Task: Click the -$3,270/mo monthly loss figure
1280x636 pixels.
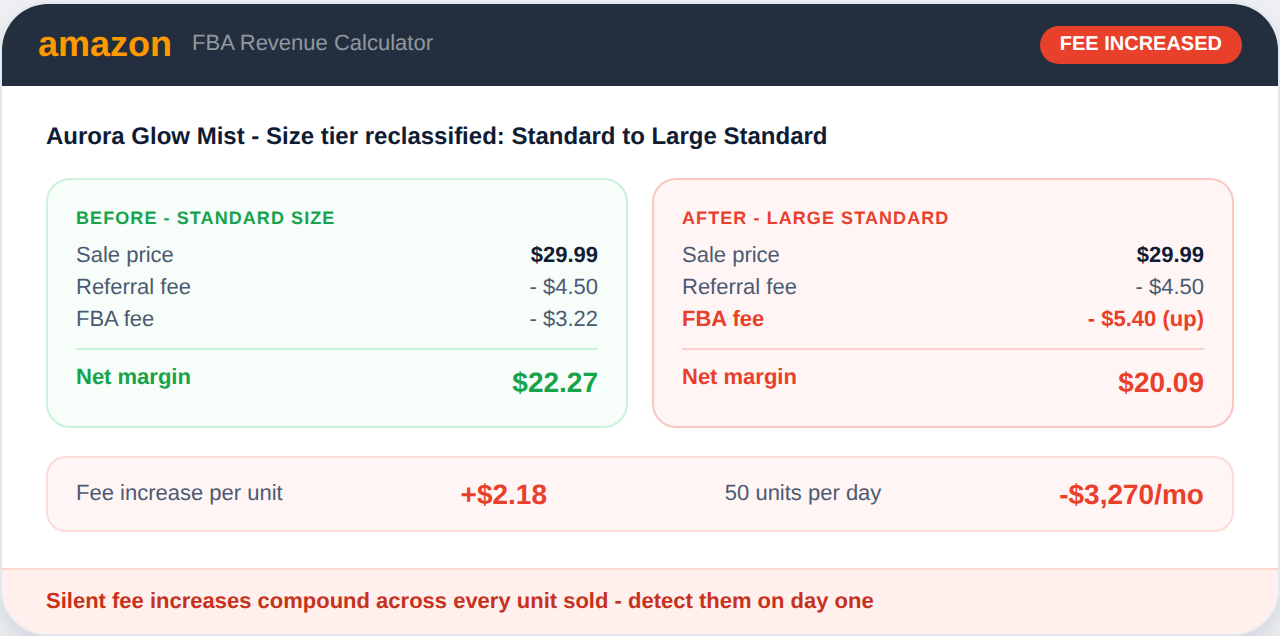Action: pyautogui.click(x=1130, y=494)
